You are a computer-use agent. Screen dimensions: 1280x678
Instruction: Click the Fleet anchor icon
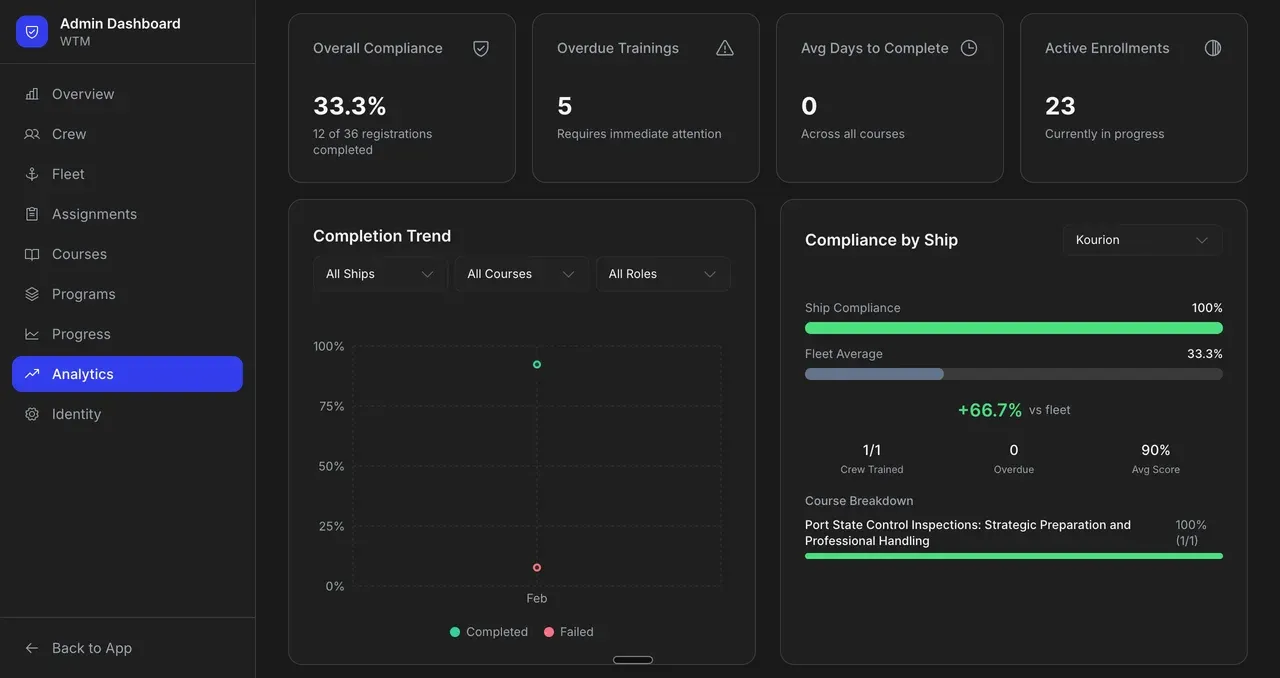tap(31, 173)
